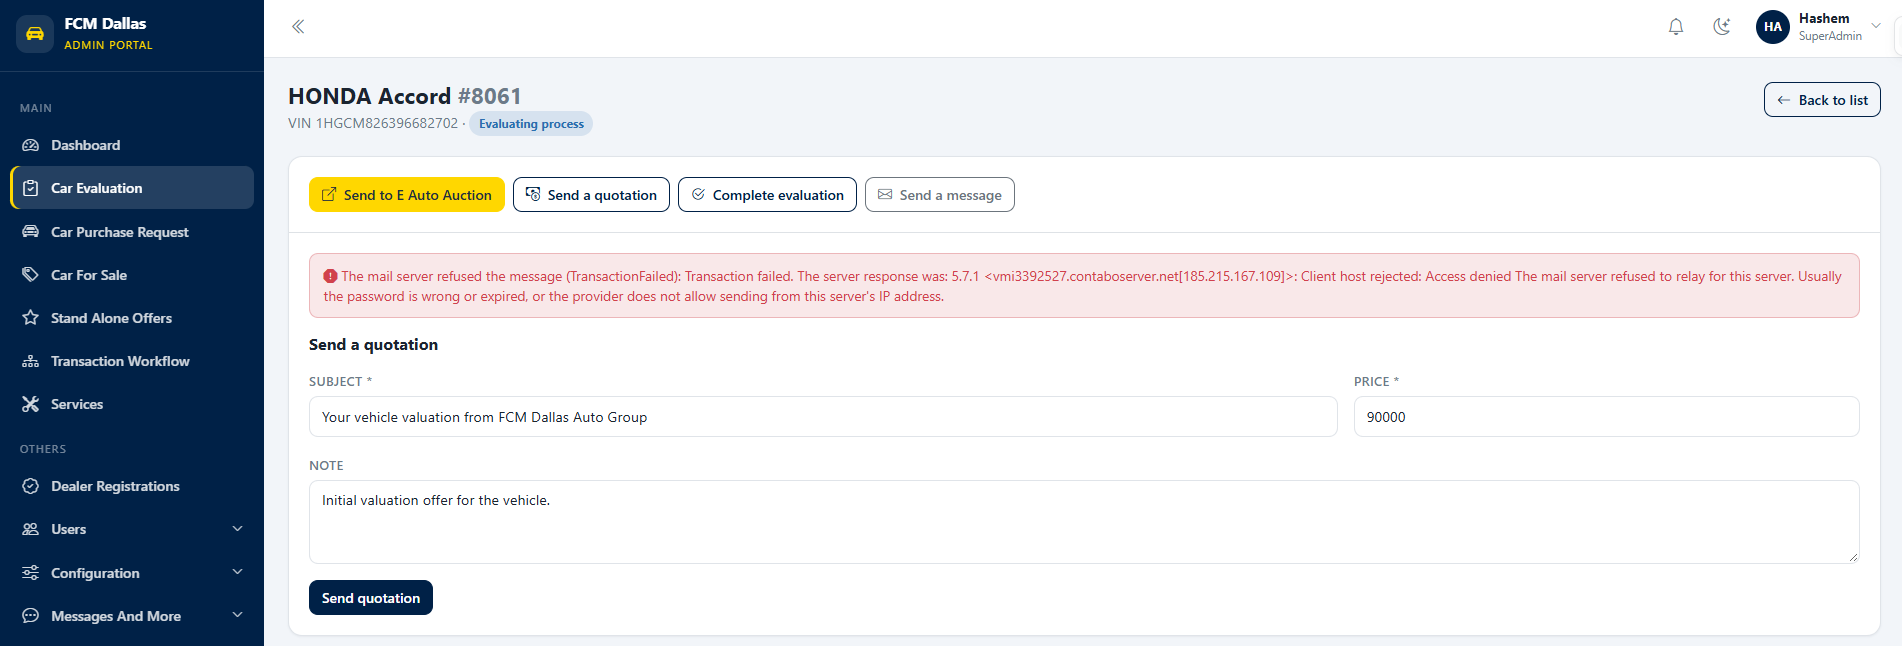This screenshot has width=1902, height=646.
Task: Submit with the Send quotation button
Action: tap(371, 598)
